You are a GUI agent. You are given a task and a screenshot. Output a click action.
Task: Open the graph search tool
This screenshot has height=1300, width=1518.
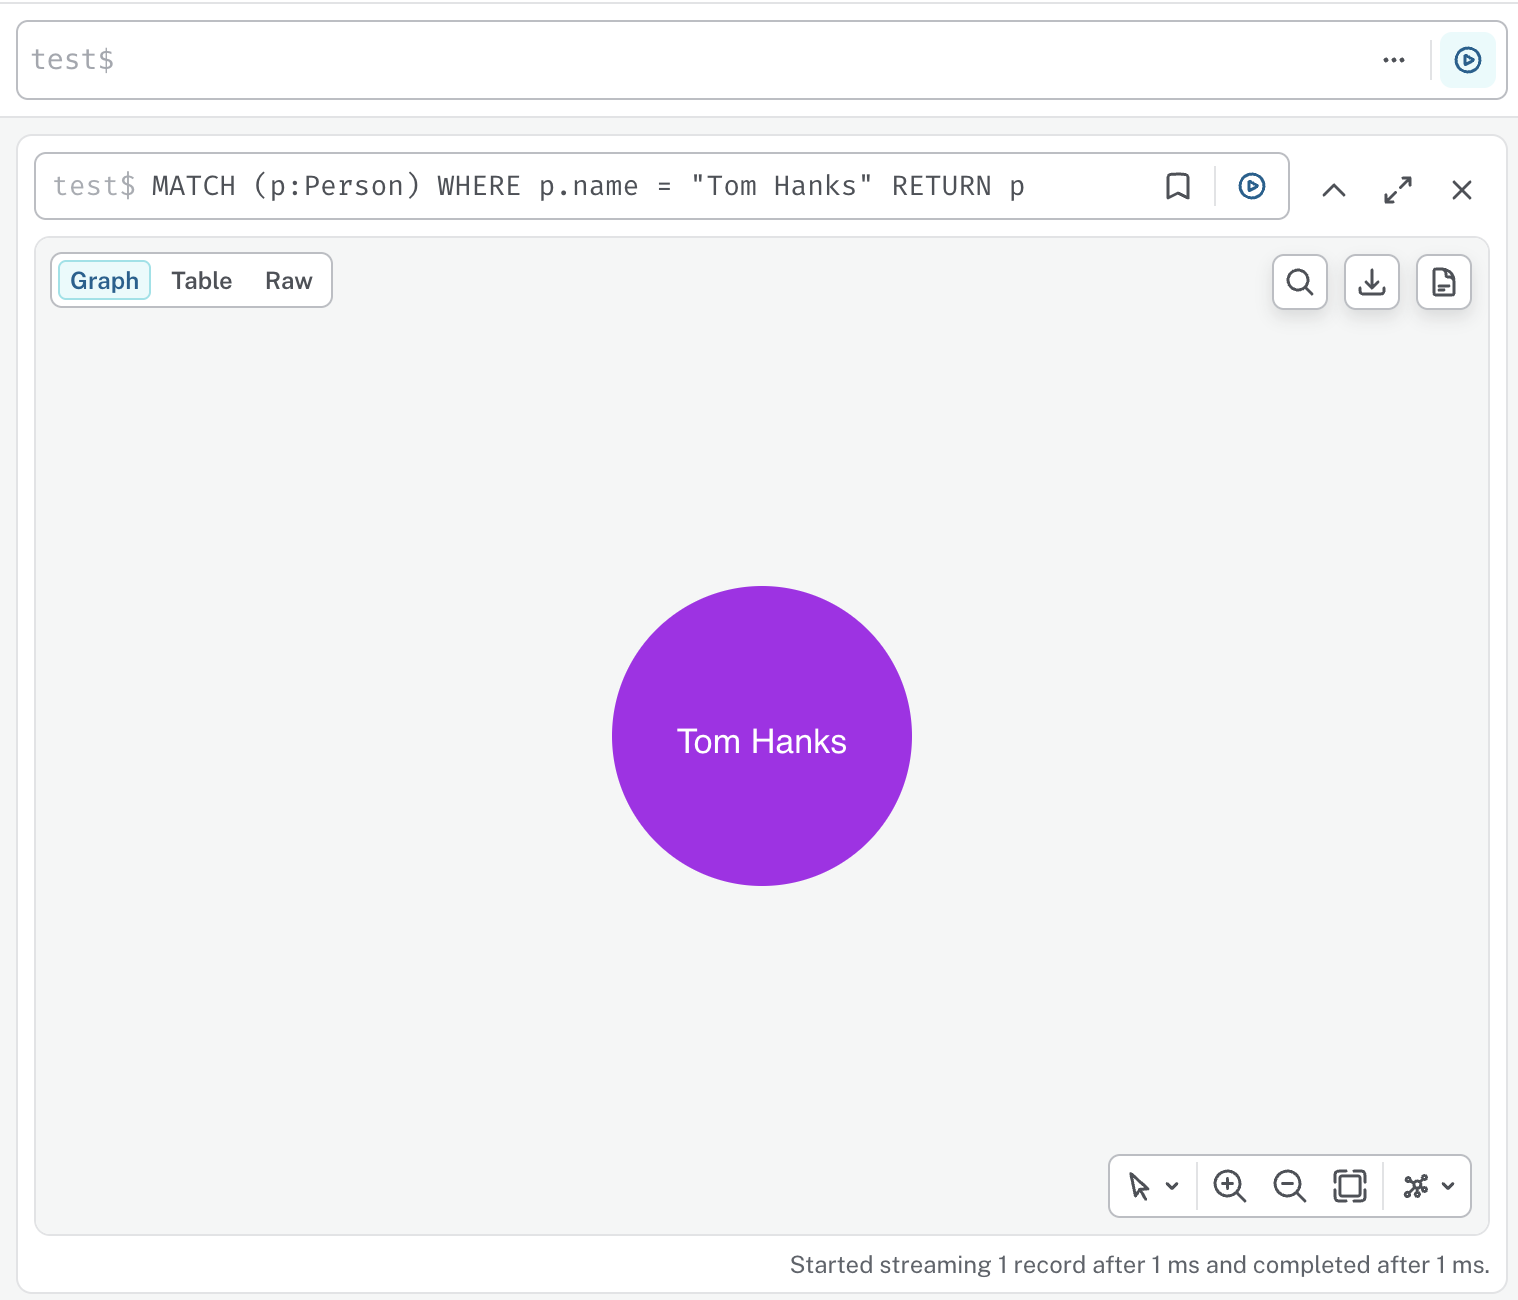coord(1300,282)
